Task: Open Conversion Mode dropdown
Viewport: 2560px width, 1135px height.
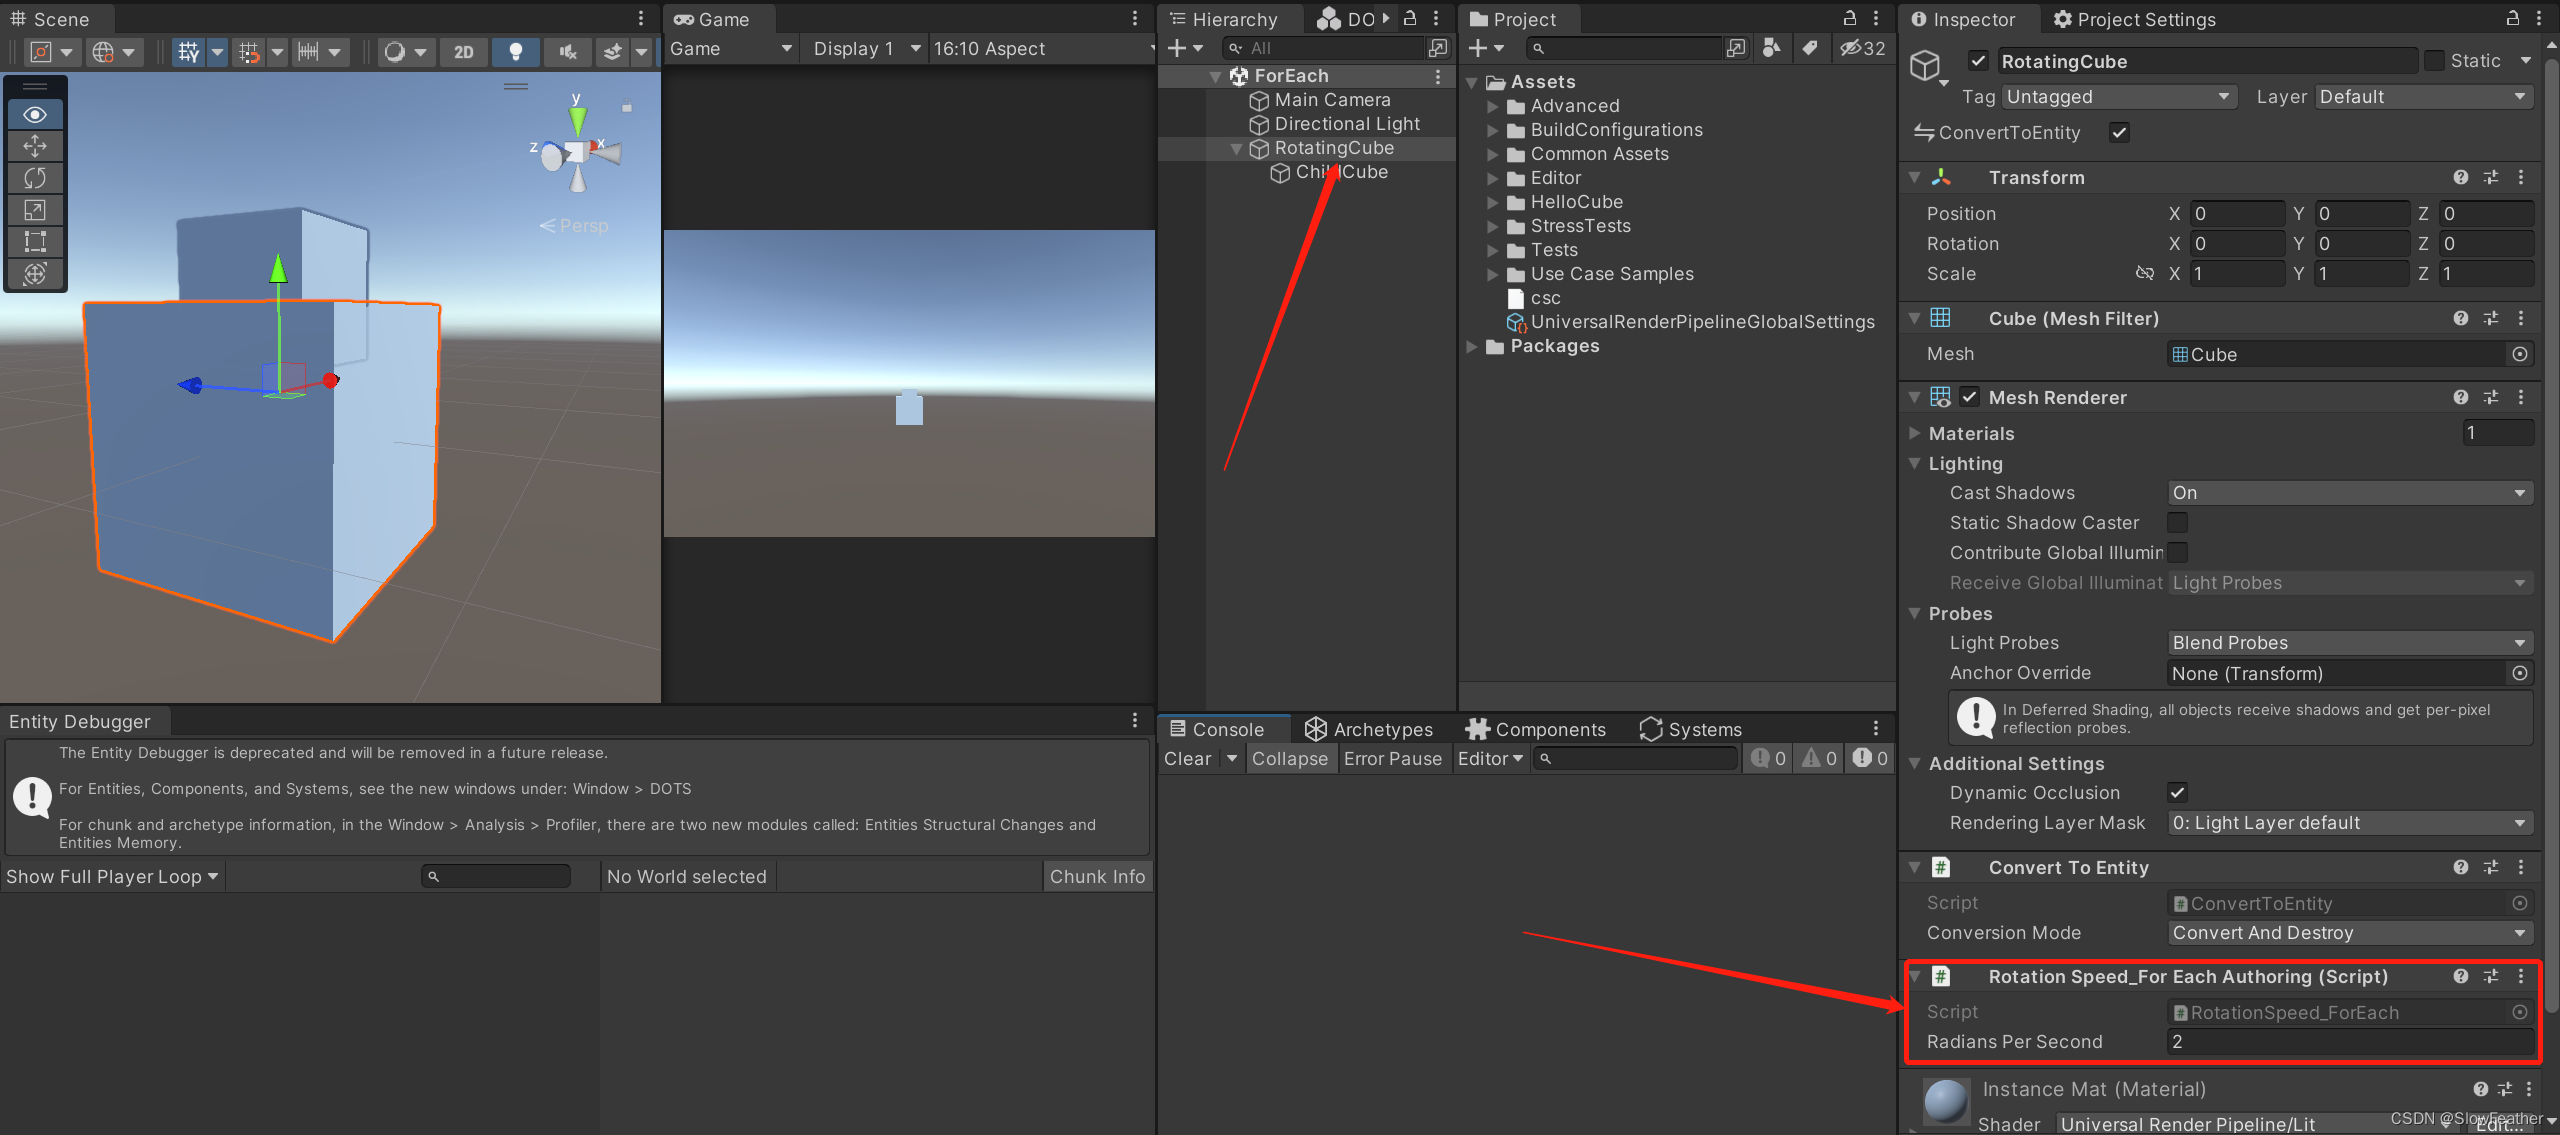Action: point(2349,933)
